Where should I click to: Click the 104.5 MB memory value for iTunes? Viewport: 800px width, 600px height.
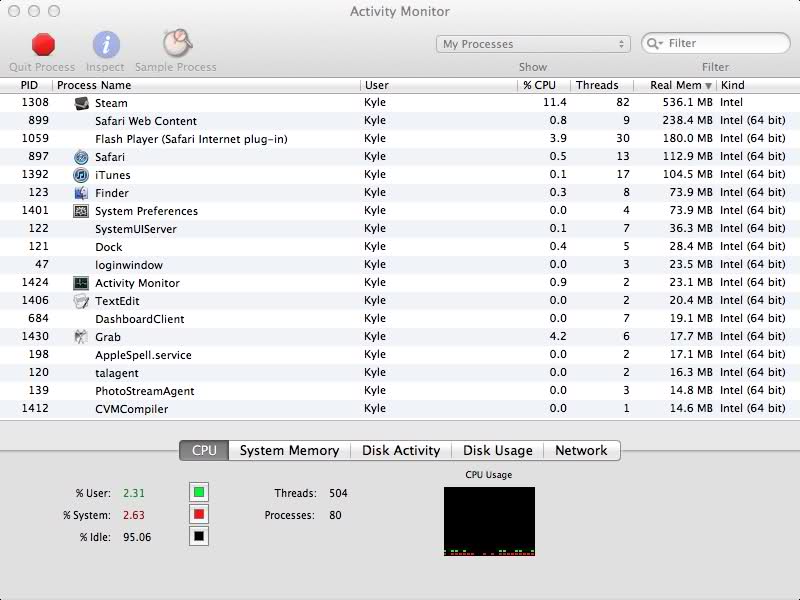pos(687,174)
